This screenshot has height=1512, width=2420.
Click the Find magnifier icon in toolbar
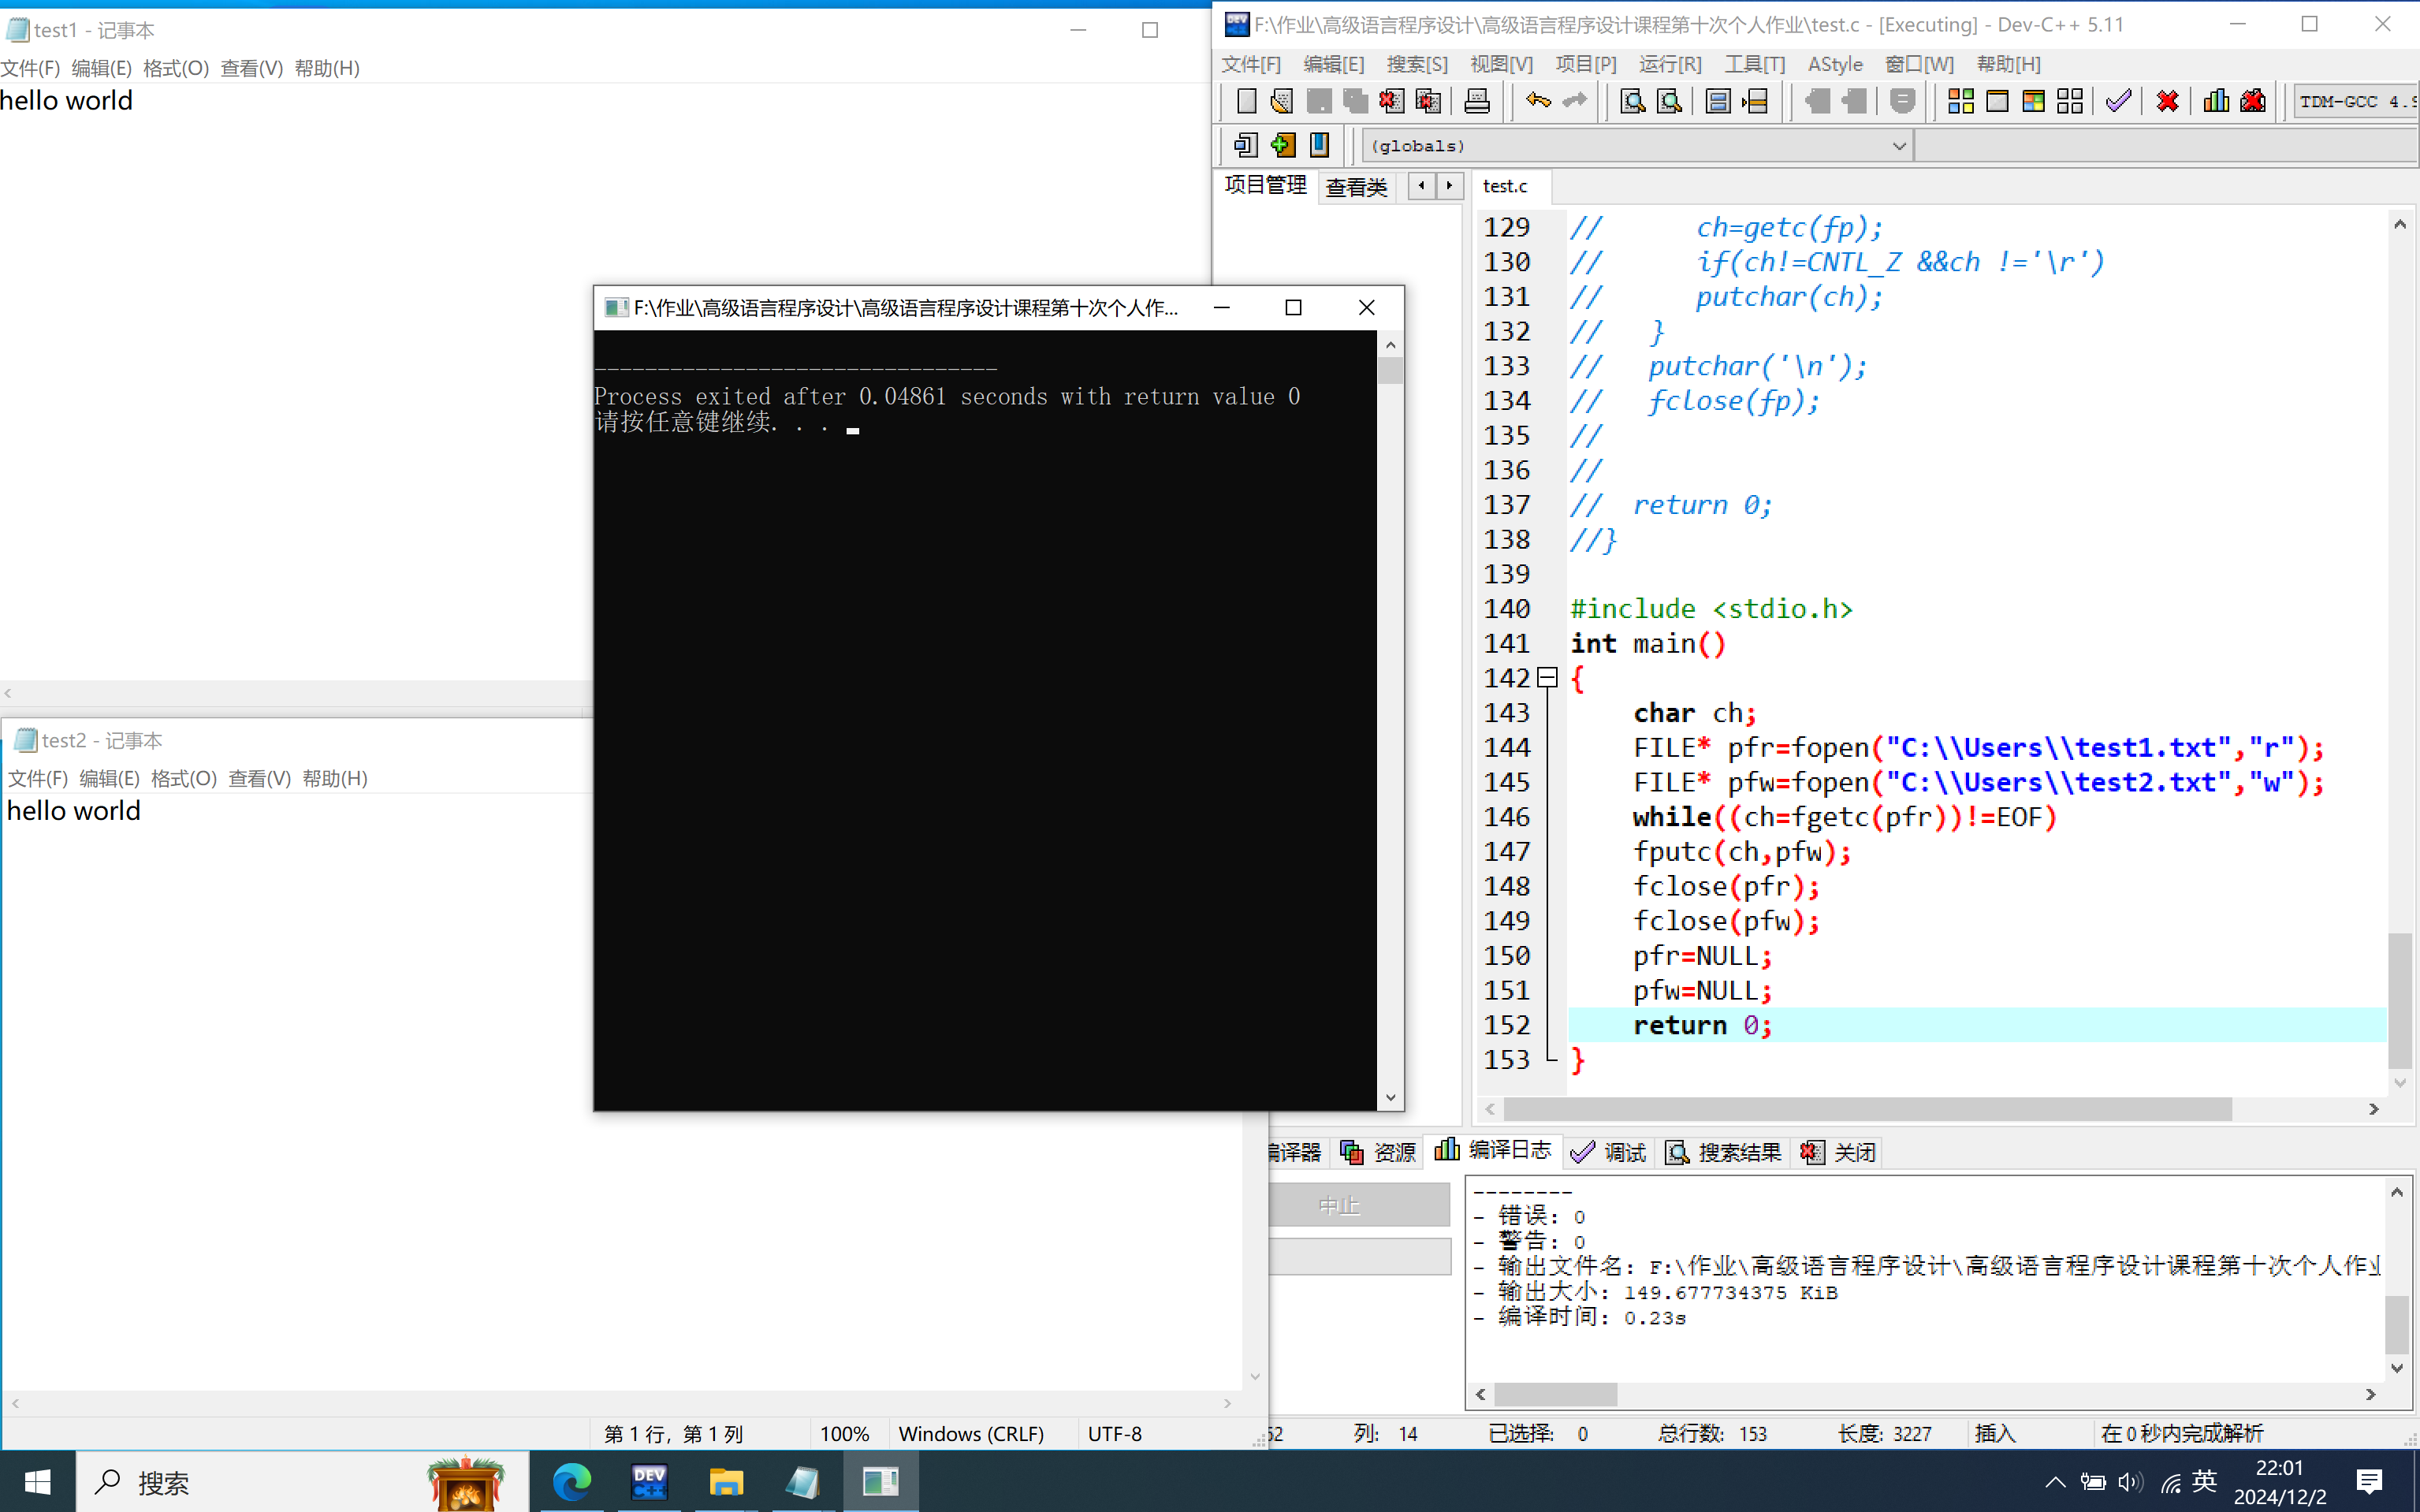tap(1632, 101)
